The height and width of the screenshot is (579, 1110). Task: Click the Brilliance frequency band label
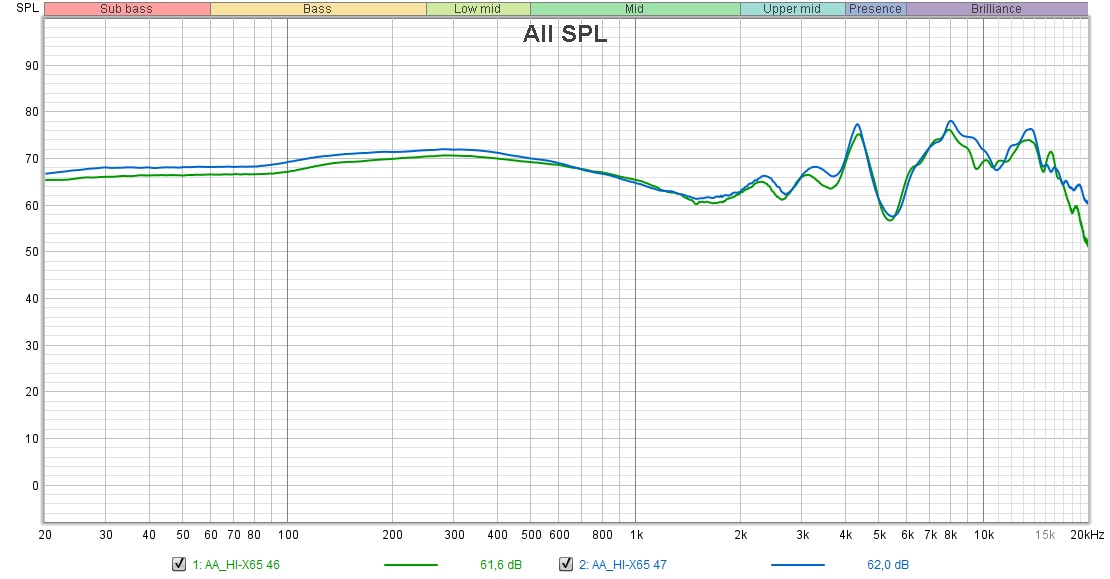pyautogui.click(x=997, y=9)
